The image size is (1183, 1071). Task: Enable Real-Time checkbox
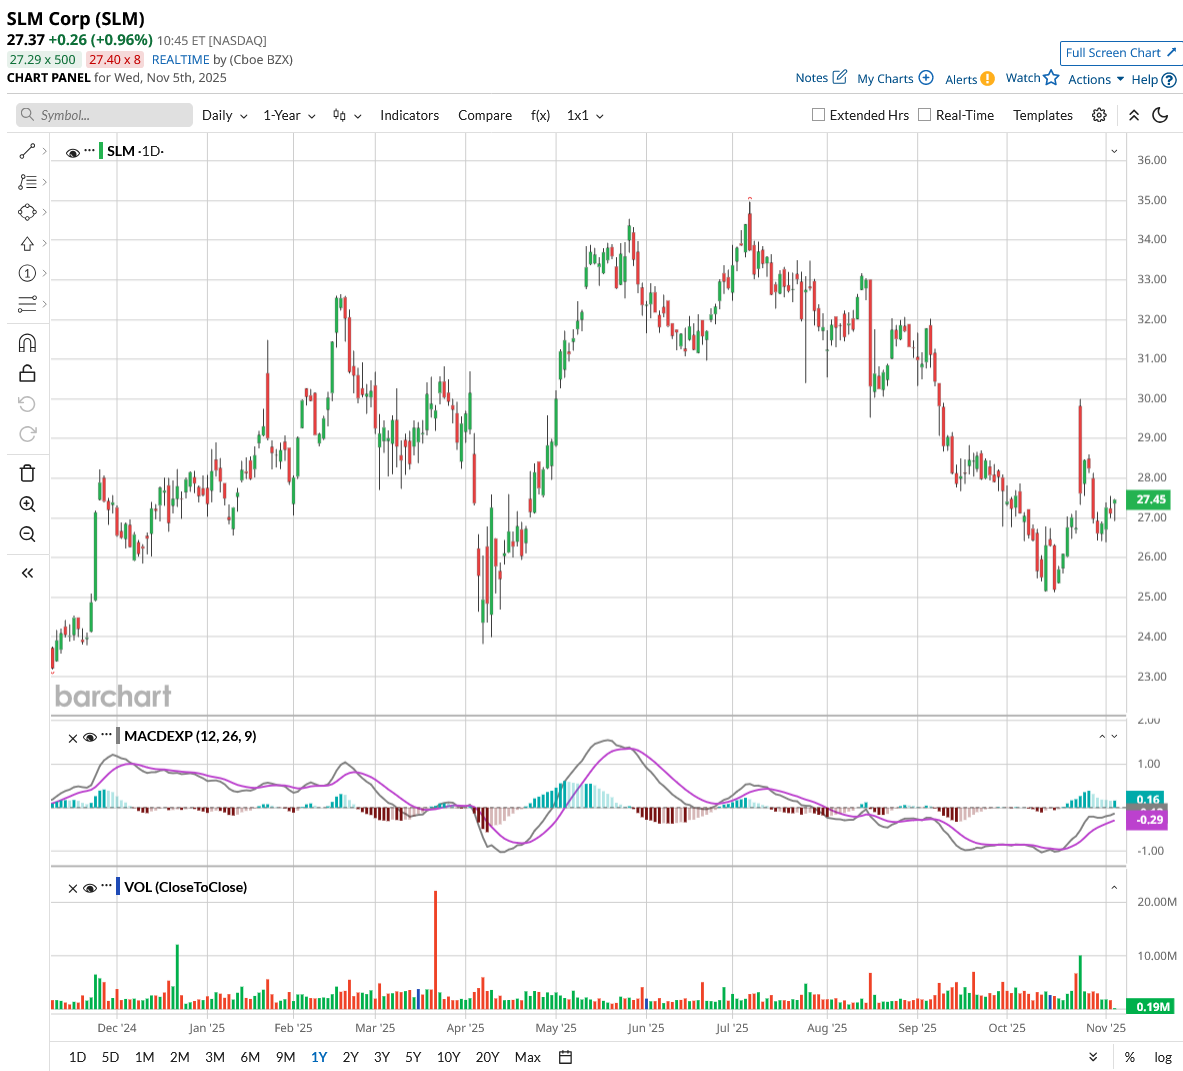tap(924, 115)
